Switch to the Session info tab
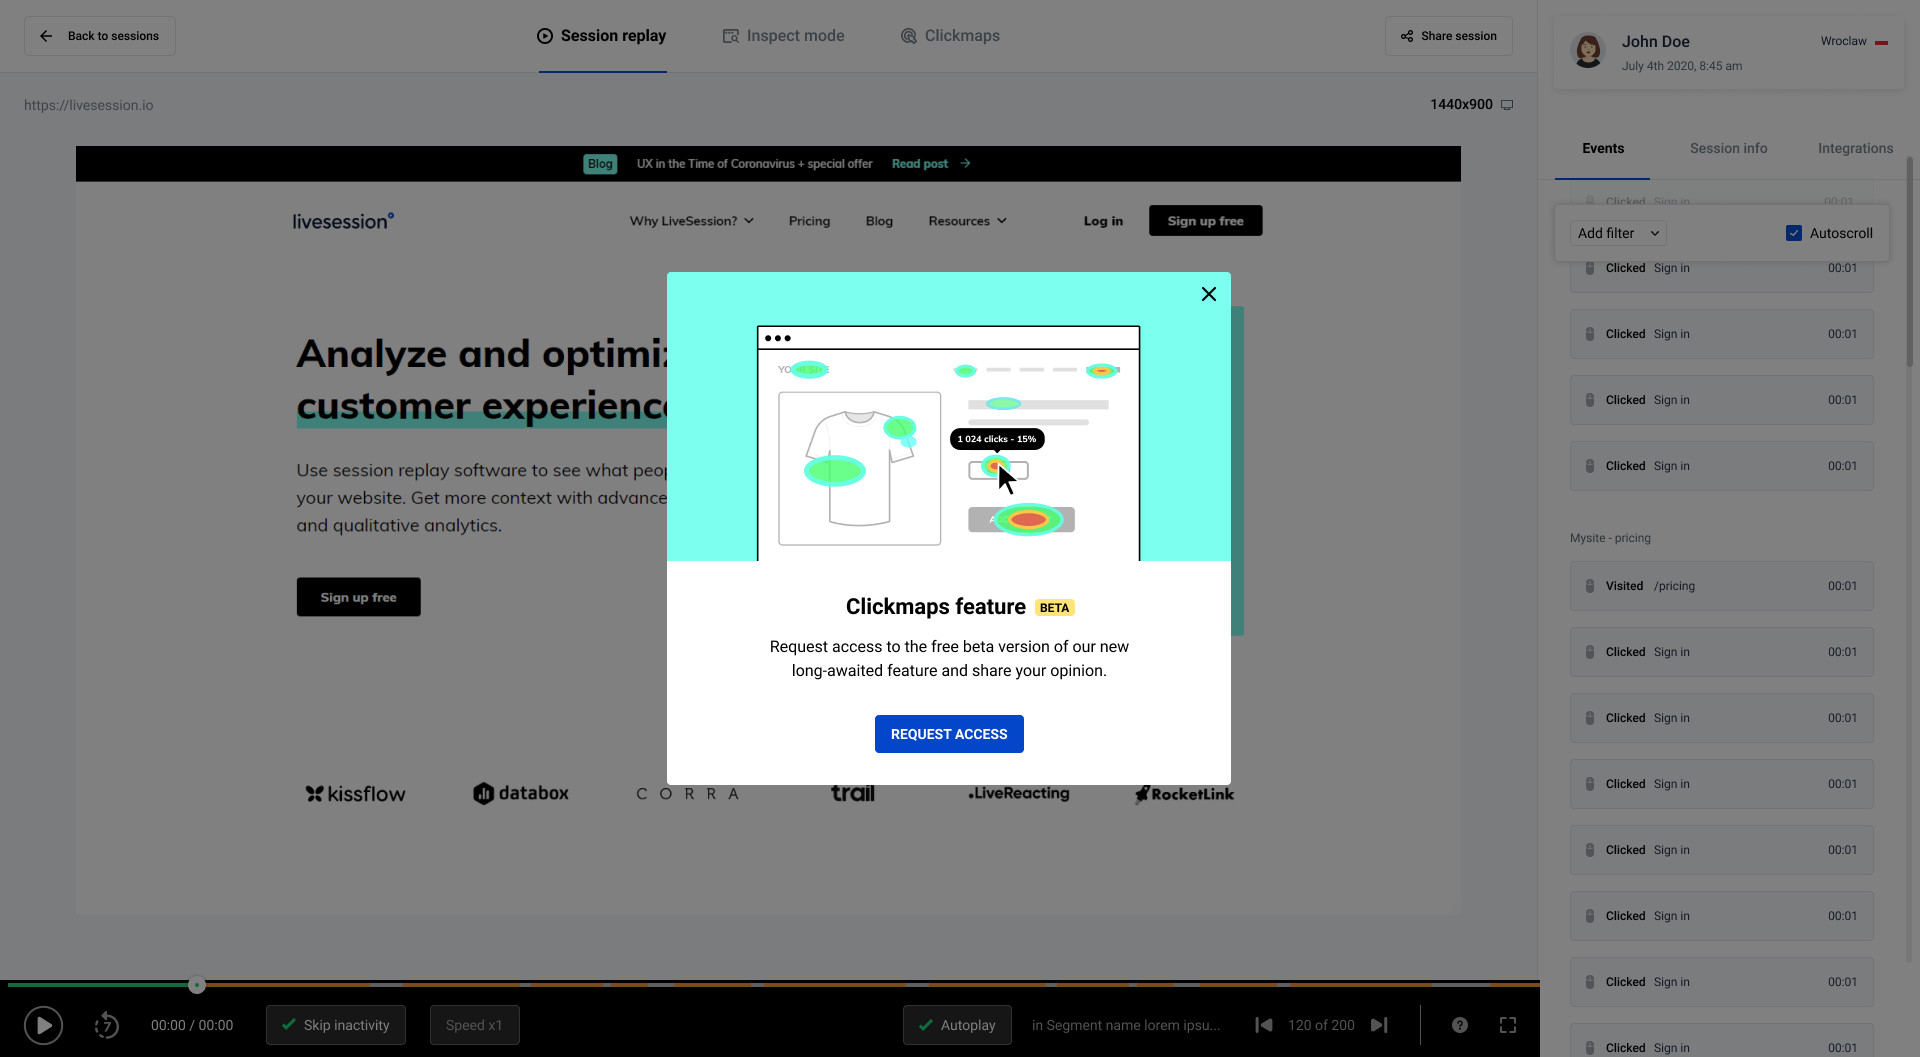 tap(1728, 148)
